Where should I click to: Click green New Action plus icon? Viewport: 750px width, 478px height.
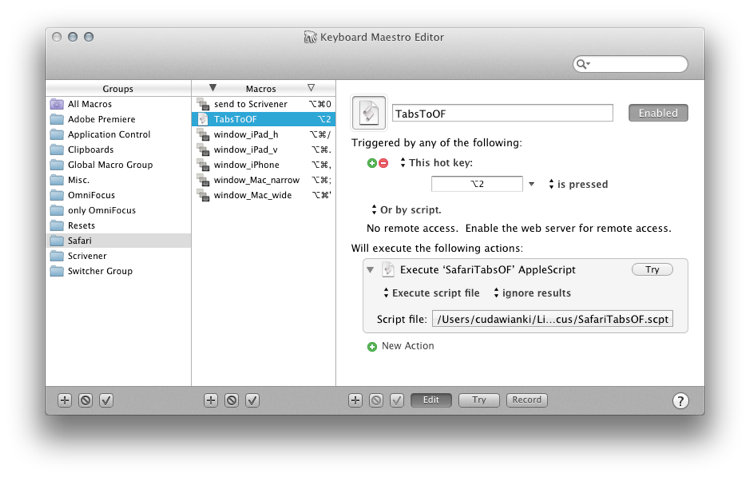point(372,347)
